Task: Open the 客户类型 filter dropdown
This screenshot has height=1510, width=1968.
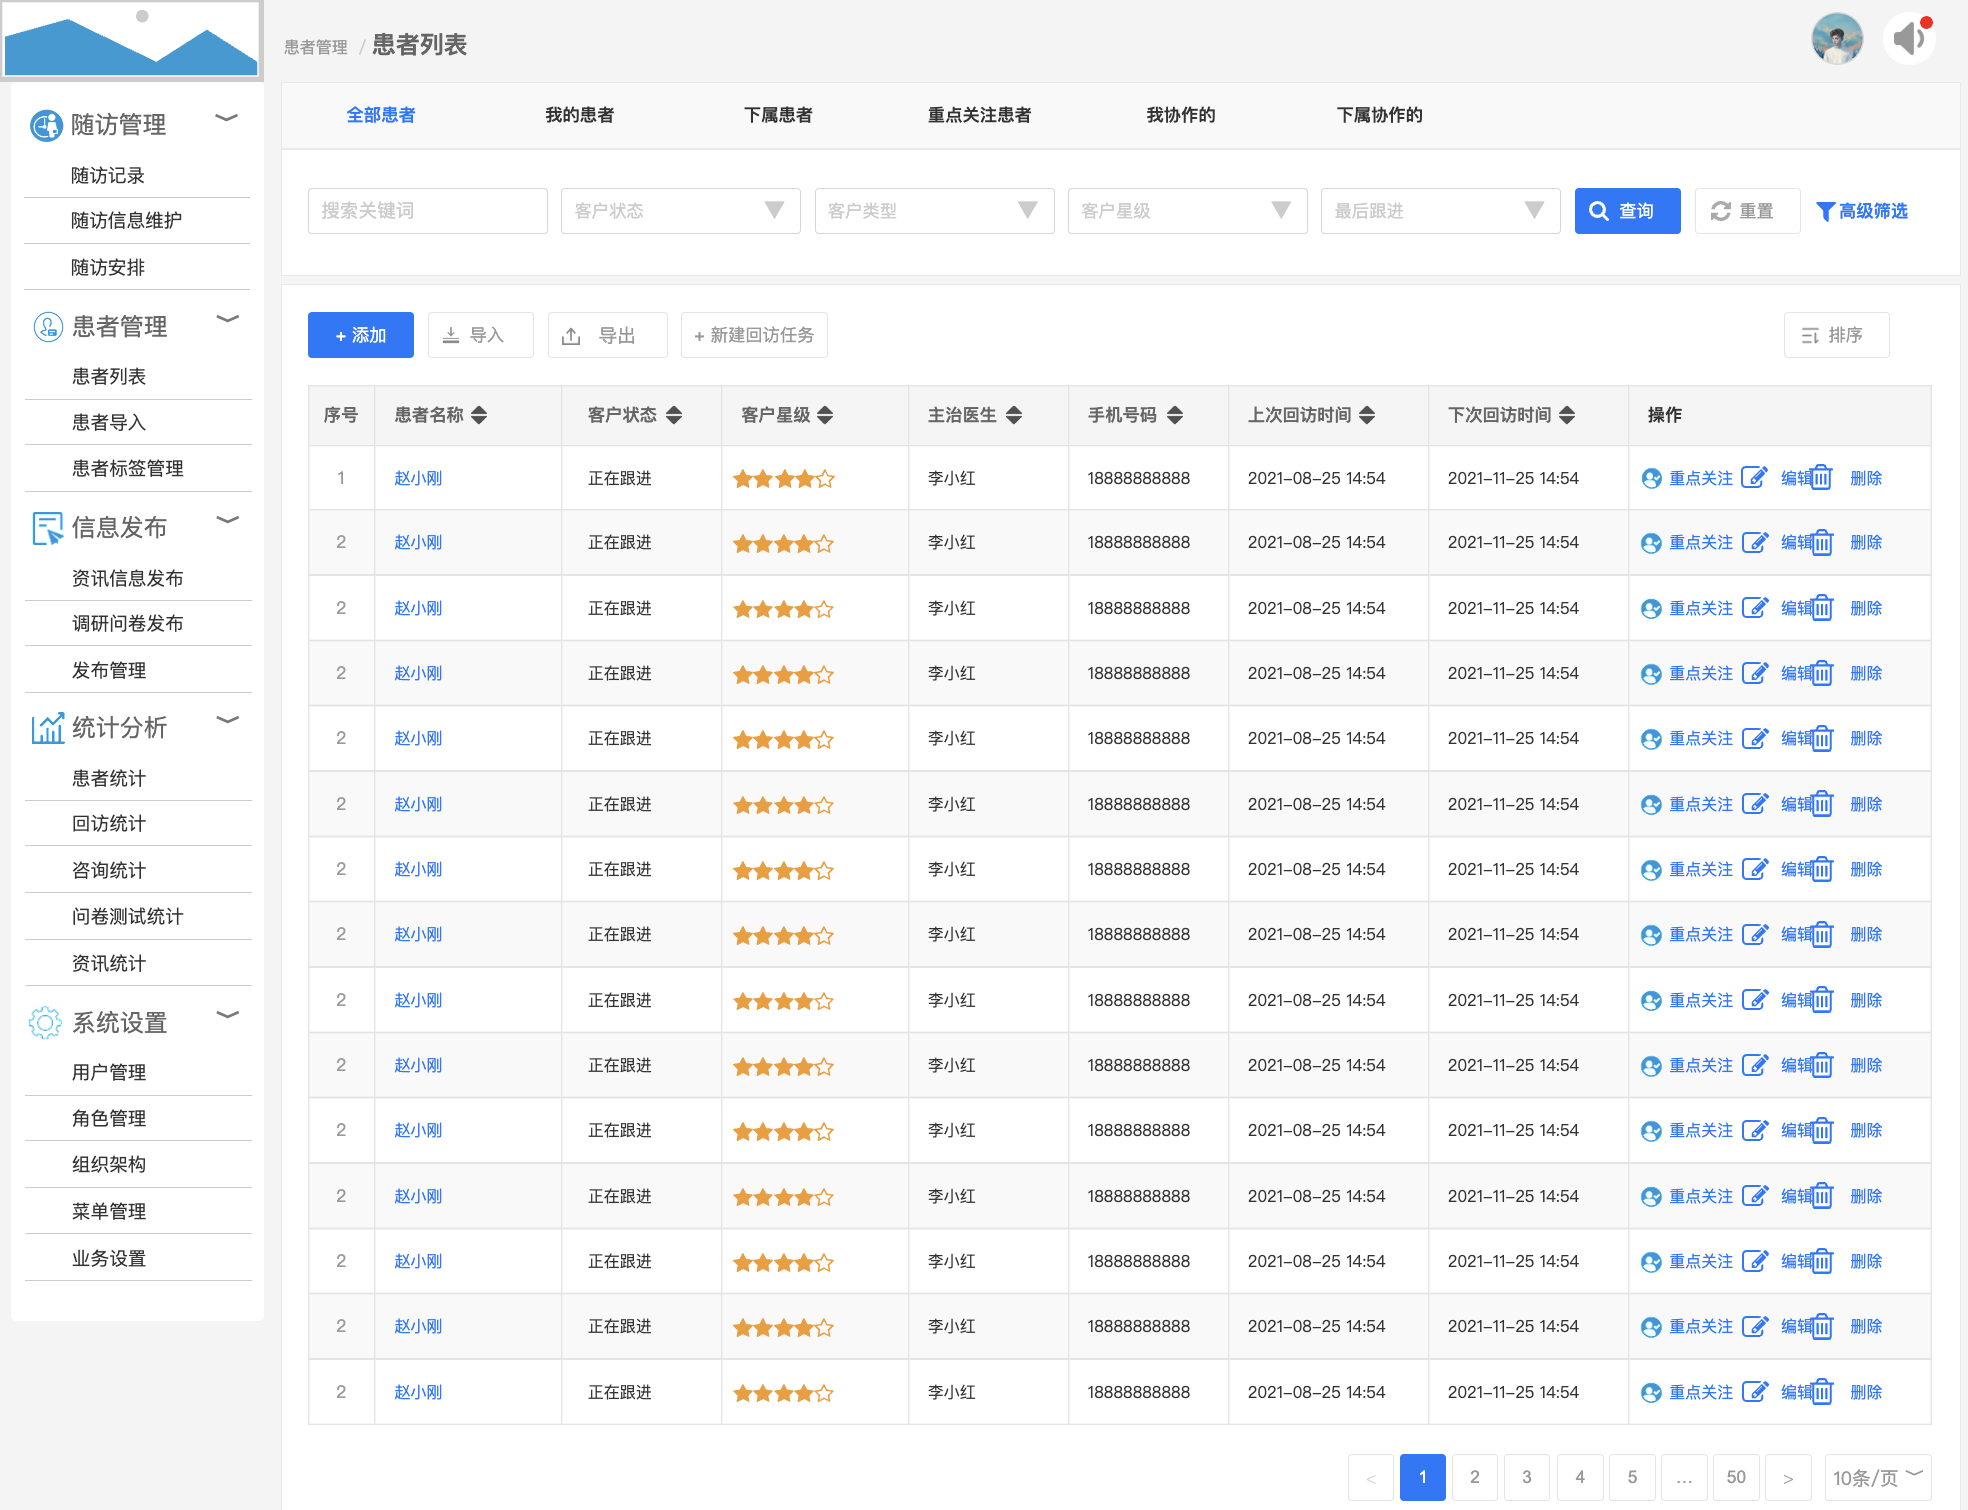Action: pos(935,211)
